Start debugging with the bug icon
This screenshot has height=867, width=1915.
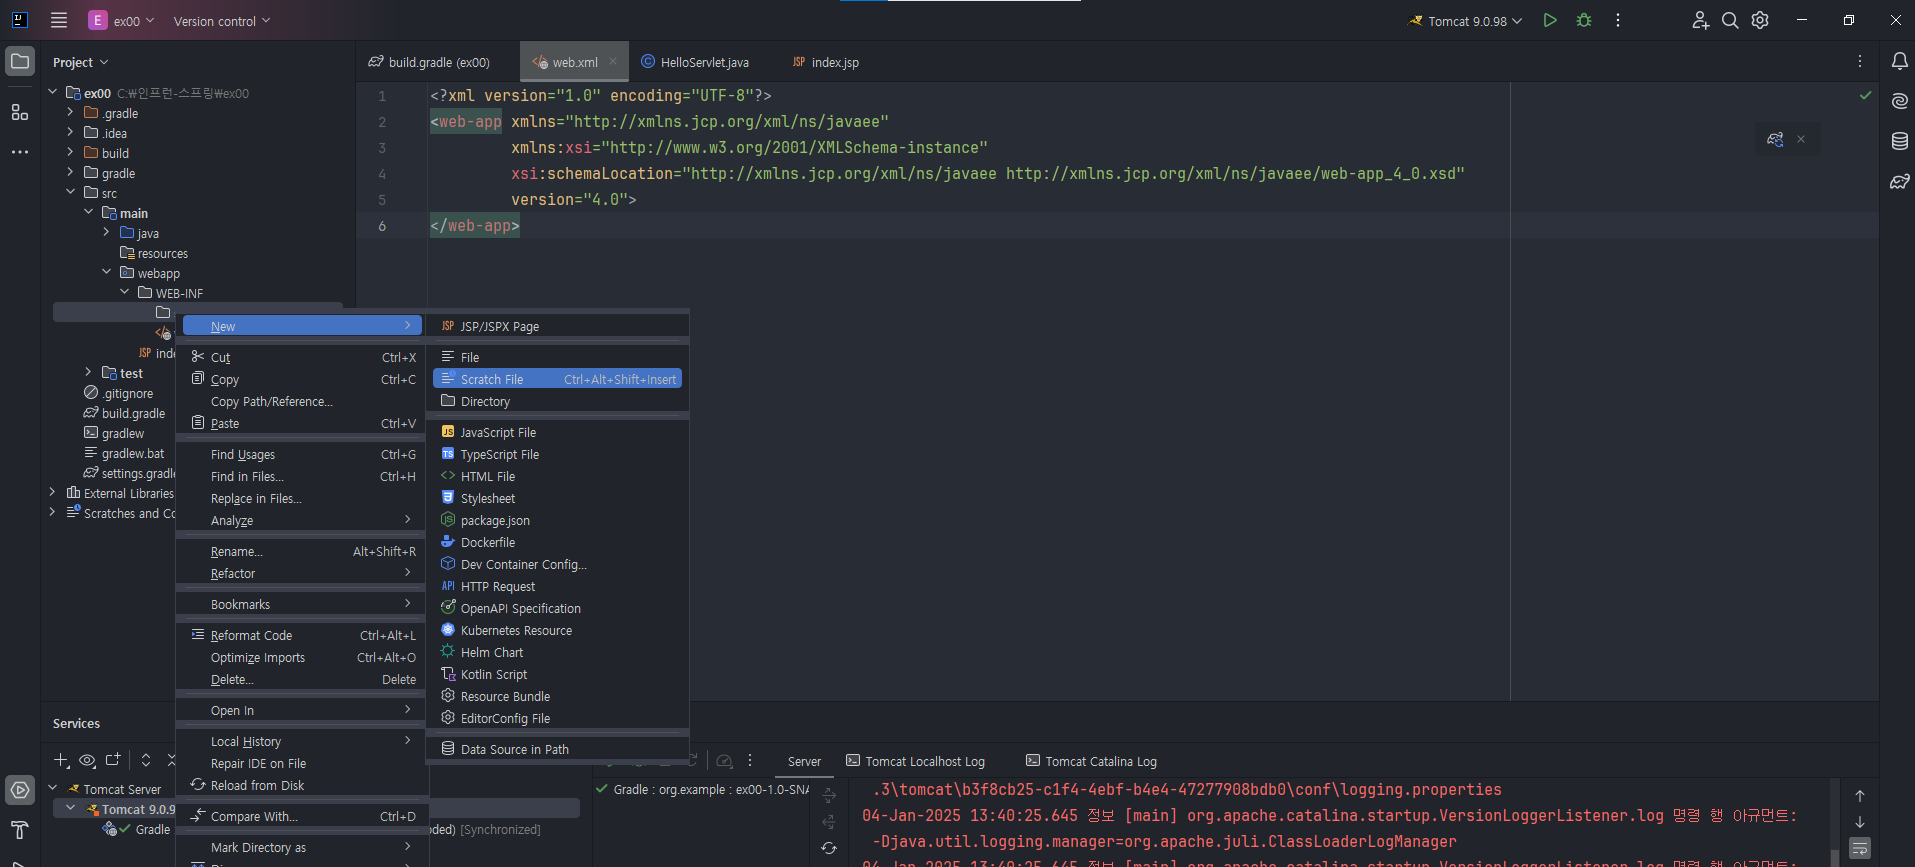(x=1584, y=20)
